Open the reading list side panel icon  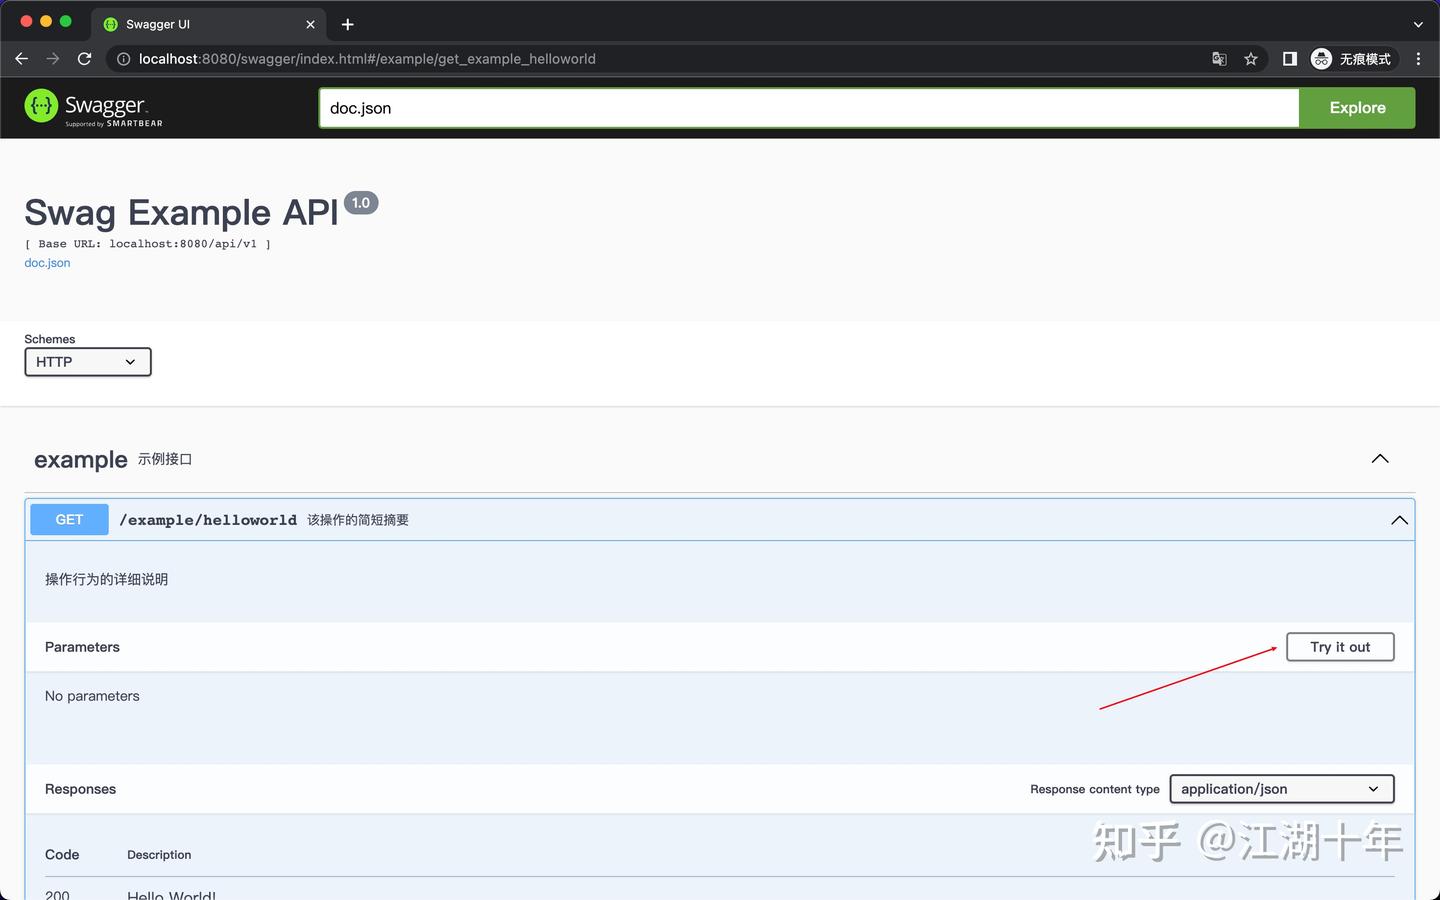point(1288,59)
